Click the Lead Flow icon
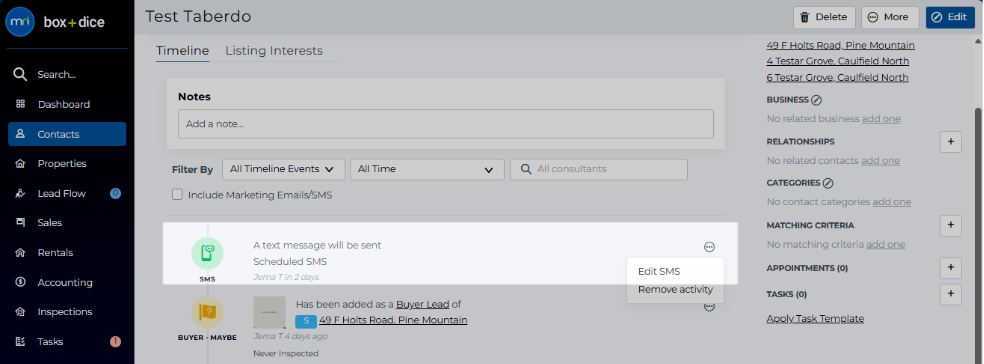The image size is (984, 364). 20,193
